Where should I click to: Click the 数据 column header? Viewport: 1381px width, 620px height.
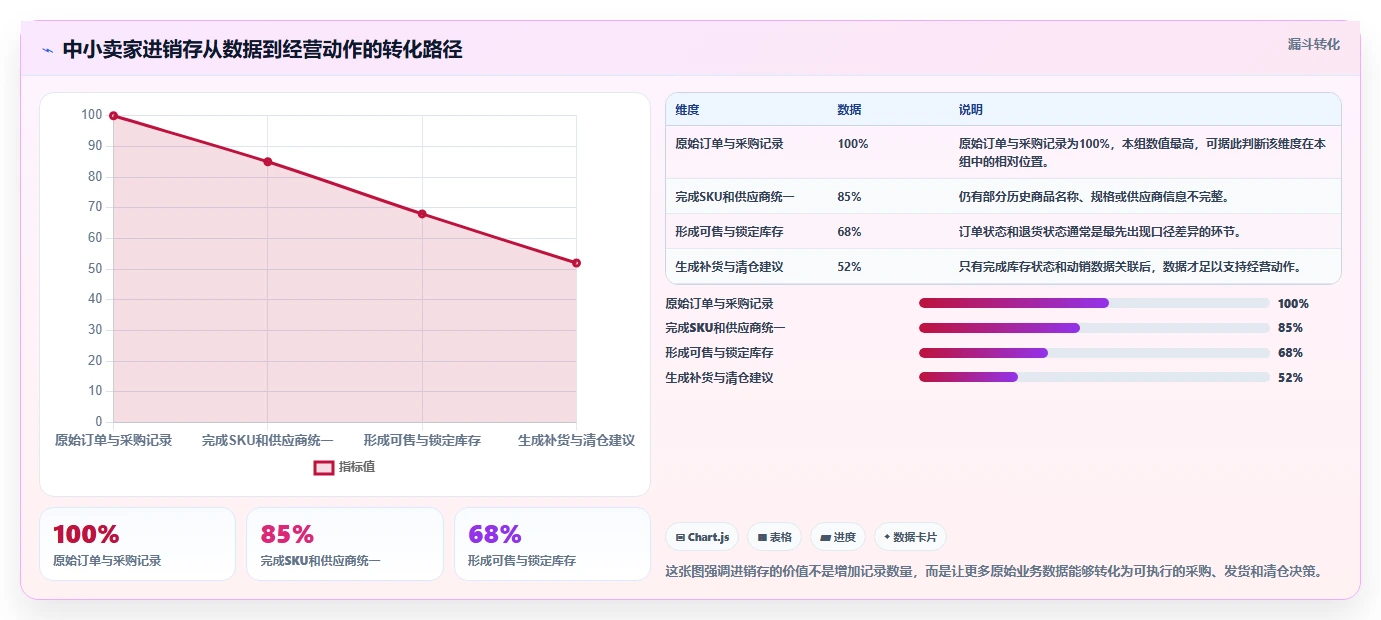click(x=849, y=110)
